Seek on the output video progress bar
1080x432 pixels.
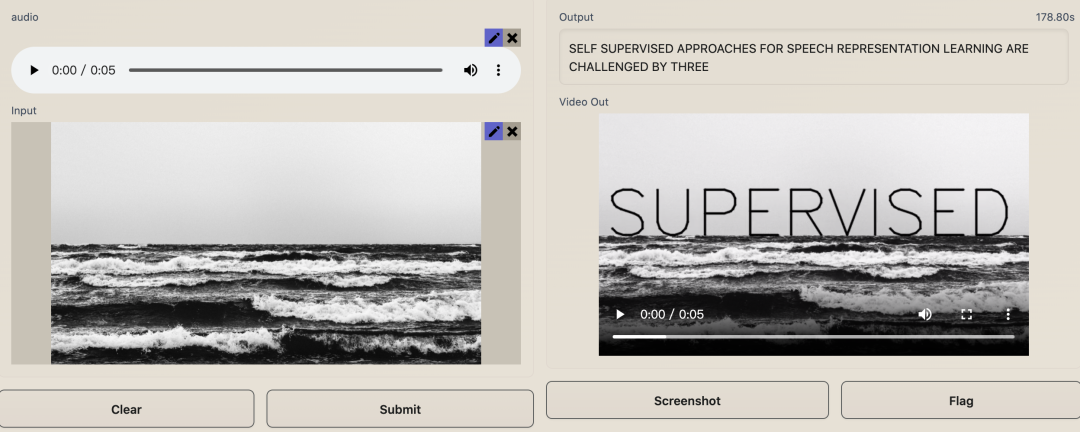click(813, 337)
